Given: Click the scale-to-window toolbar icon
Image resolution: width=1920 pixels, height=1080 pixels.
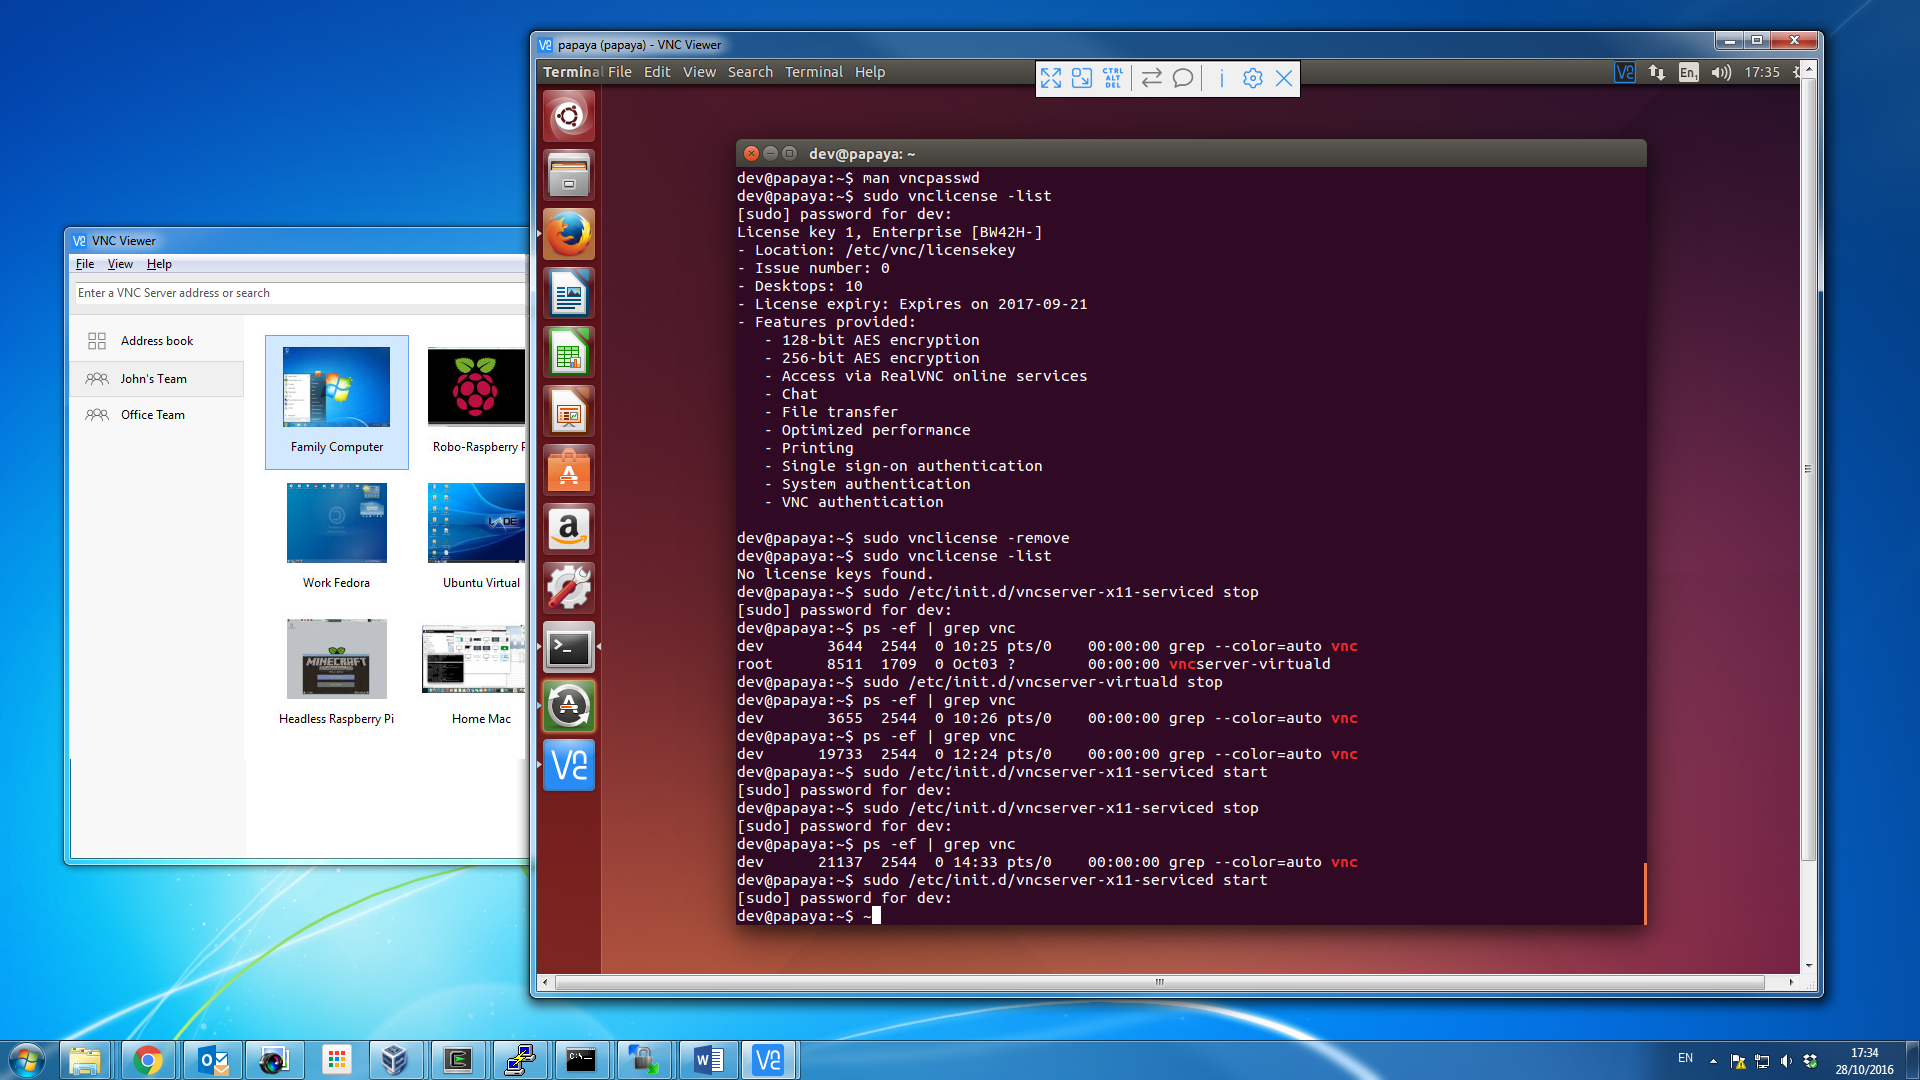Looking at the screenshot, I should 1082,78.
